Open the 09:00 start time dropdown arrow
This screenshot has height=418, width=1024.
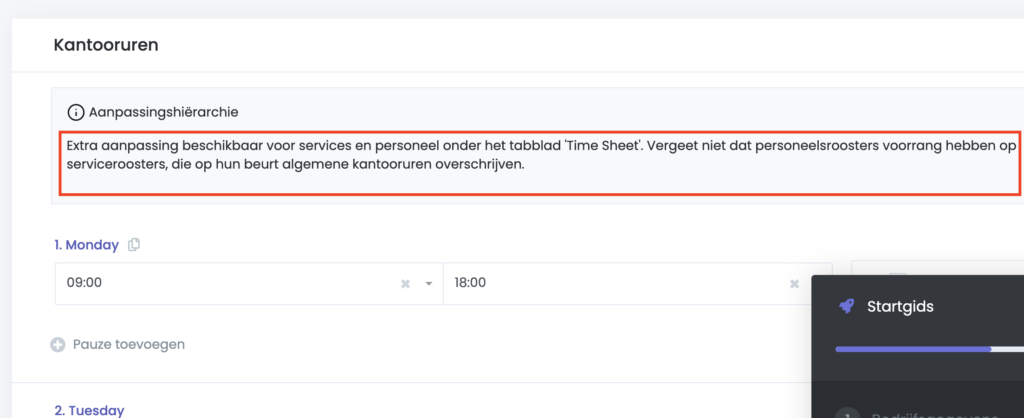[x=428, y=284]
